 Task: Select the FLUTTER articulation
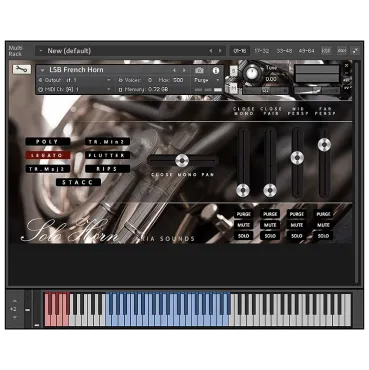click(107, 155)
